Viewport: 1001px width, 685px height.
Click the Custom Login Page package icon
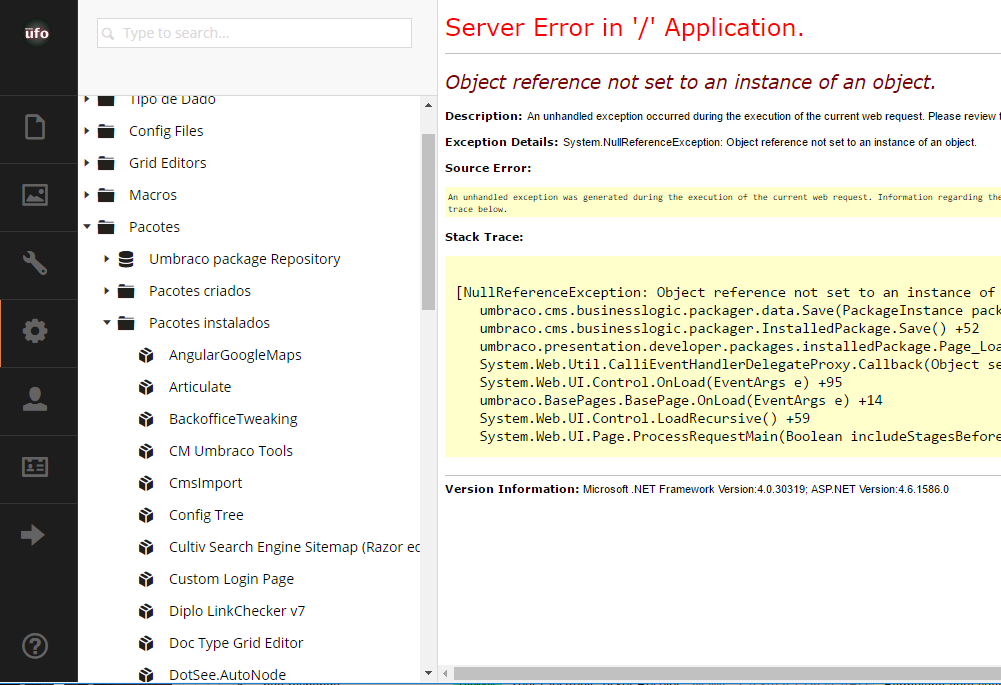[x=146, y=579]
